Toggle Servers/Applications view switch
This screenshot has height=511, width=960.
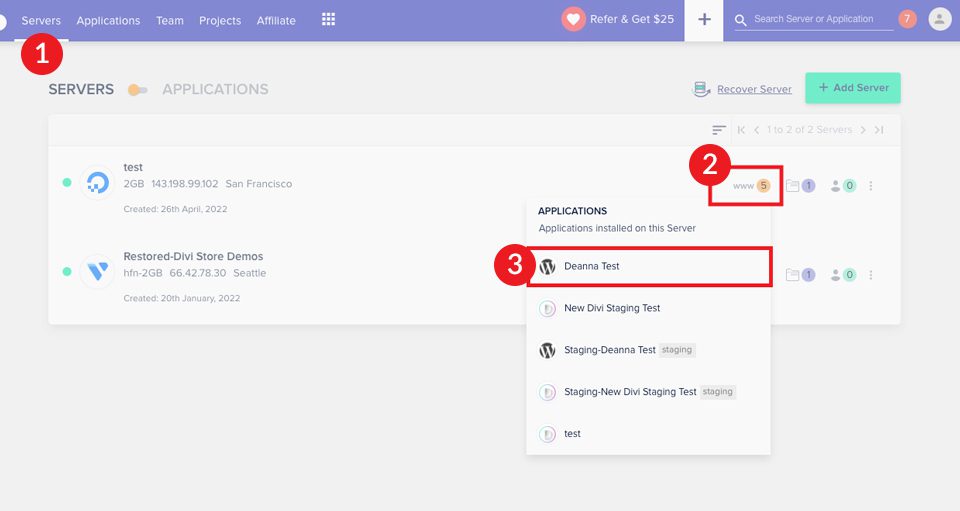[138, 90]
